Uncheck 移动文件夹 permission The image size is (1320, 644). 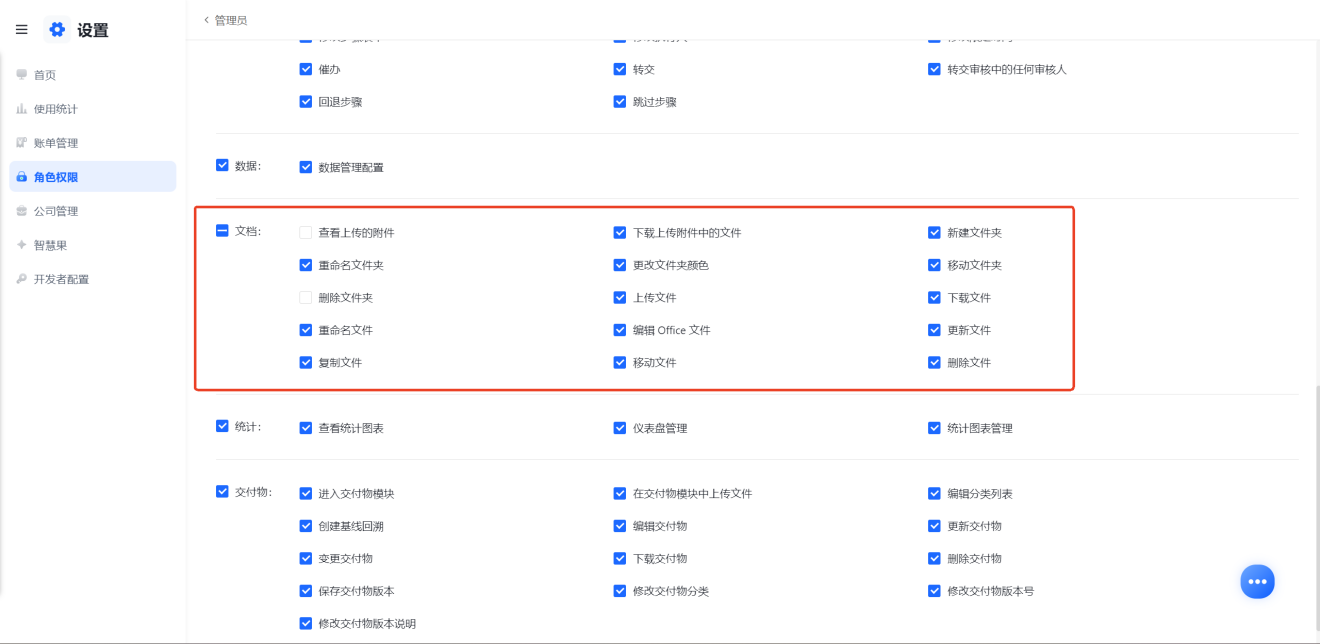point(934,265)
